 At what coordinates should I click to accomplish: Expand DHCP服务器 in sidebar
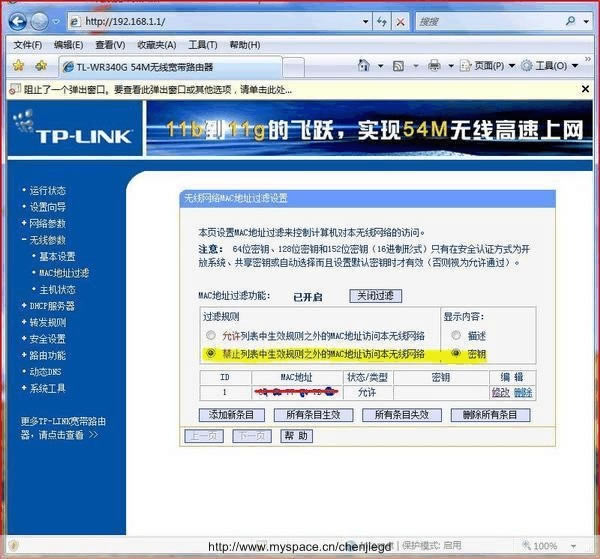point(52,306)
